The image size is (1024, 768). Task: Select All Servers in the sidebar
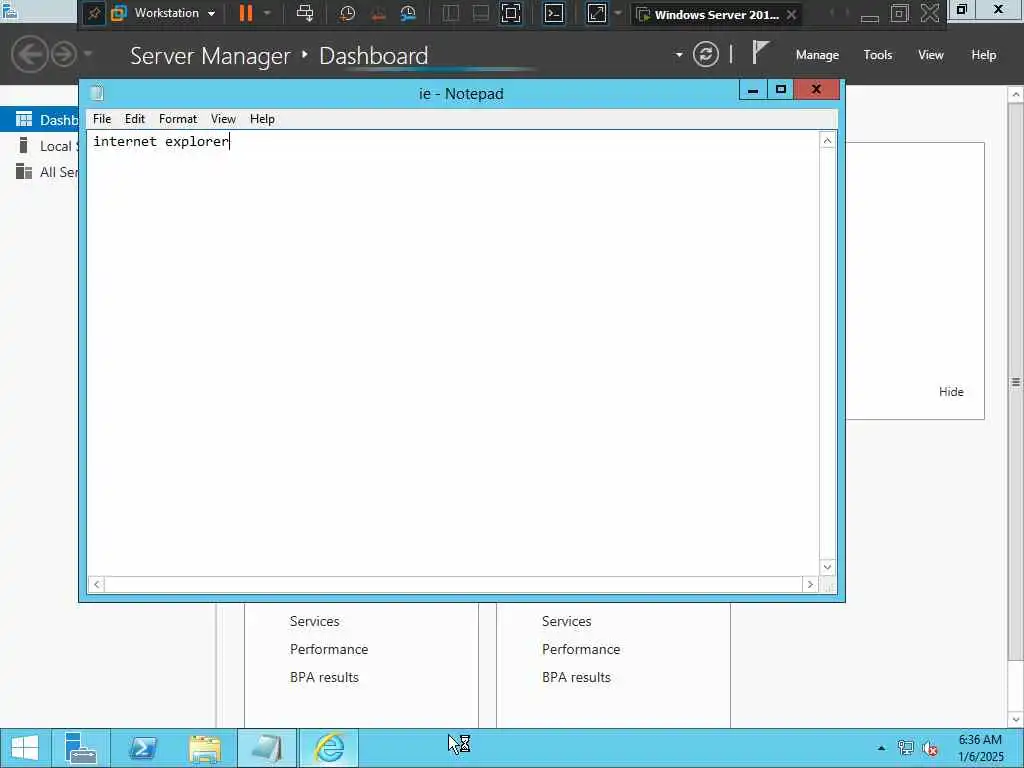pos(39,172)
